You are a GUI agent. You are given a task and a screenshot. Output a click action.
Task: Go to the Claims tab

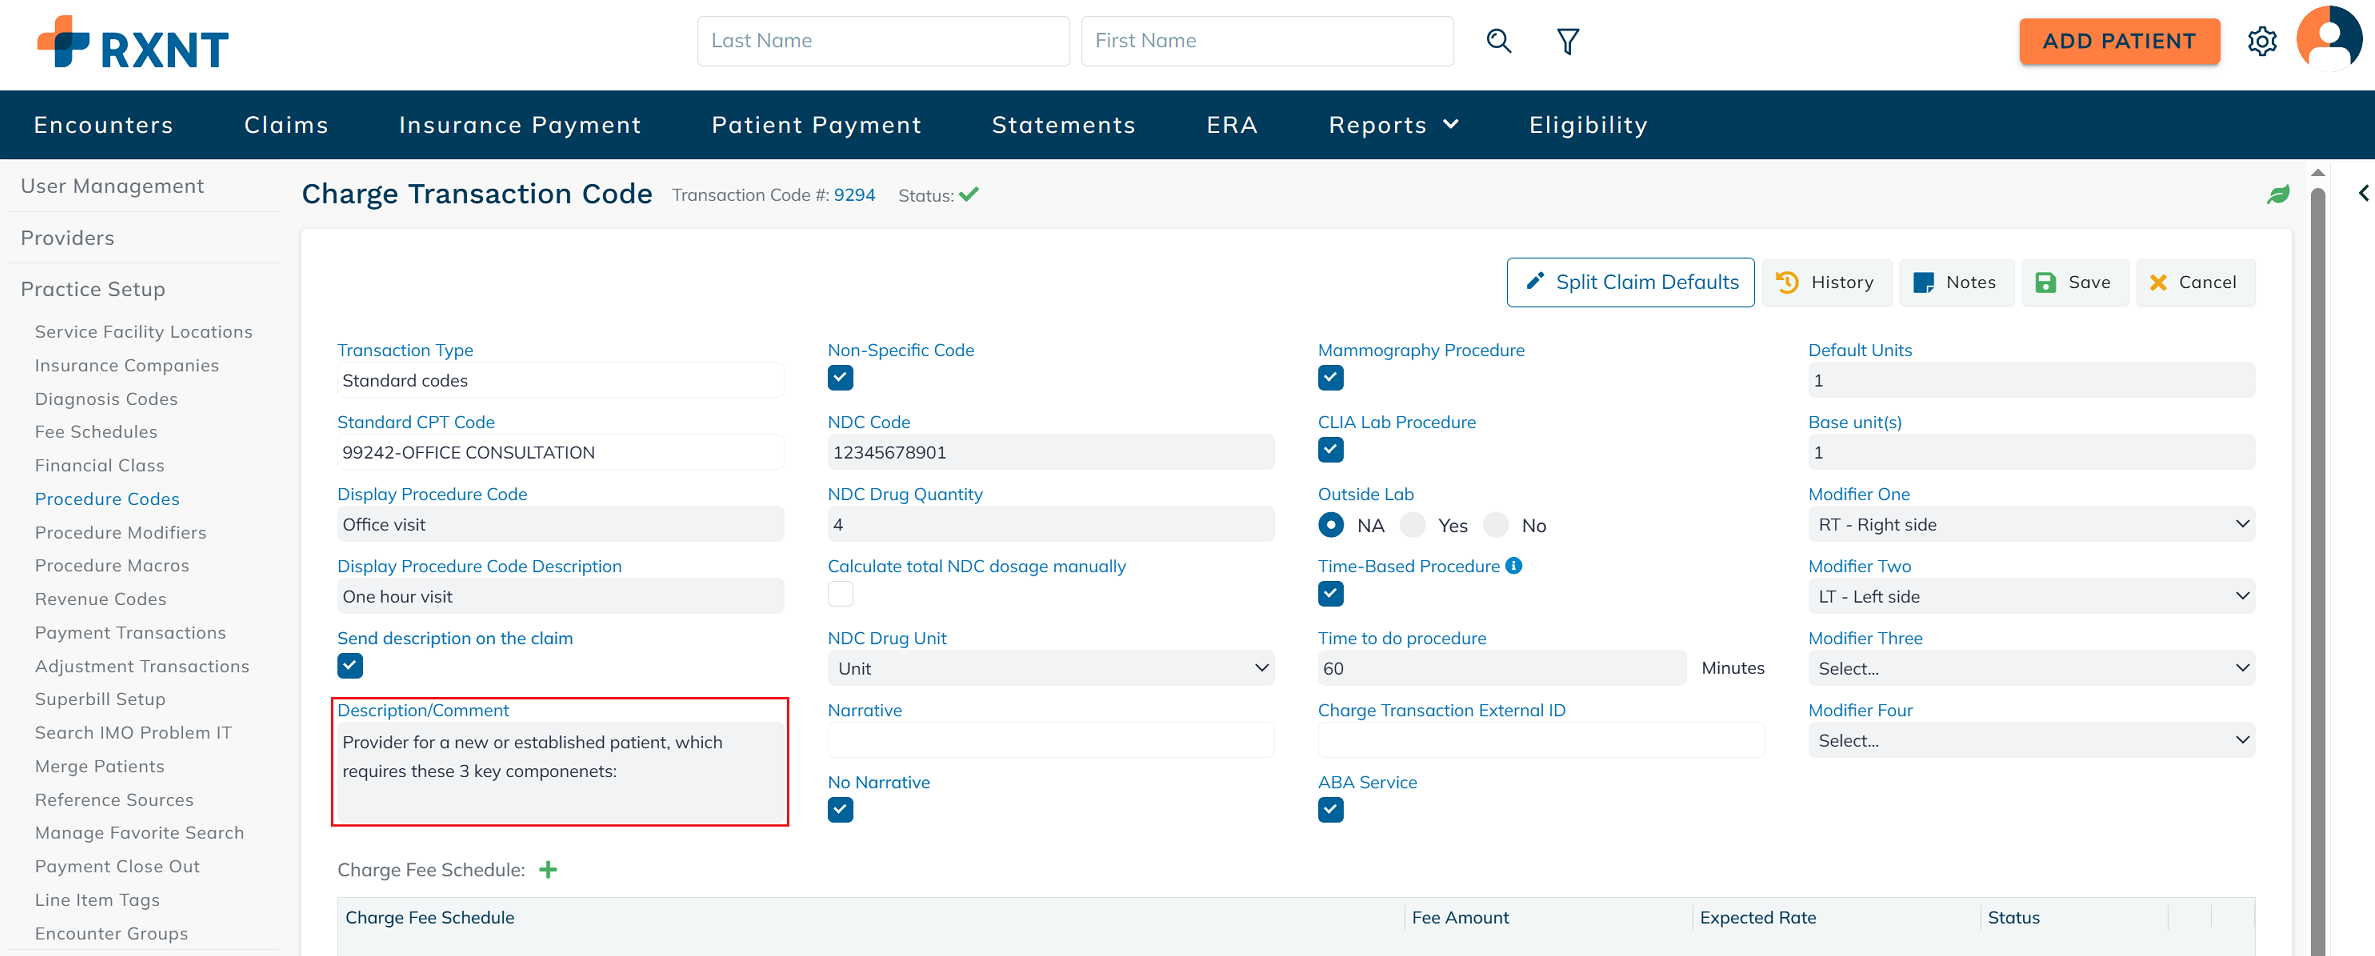pyautogui.click(x=286, y=125)
